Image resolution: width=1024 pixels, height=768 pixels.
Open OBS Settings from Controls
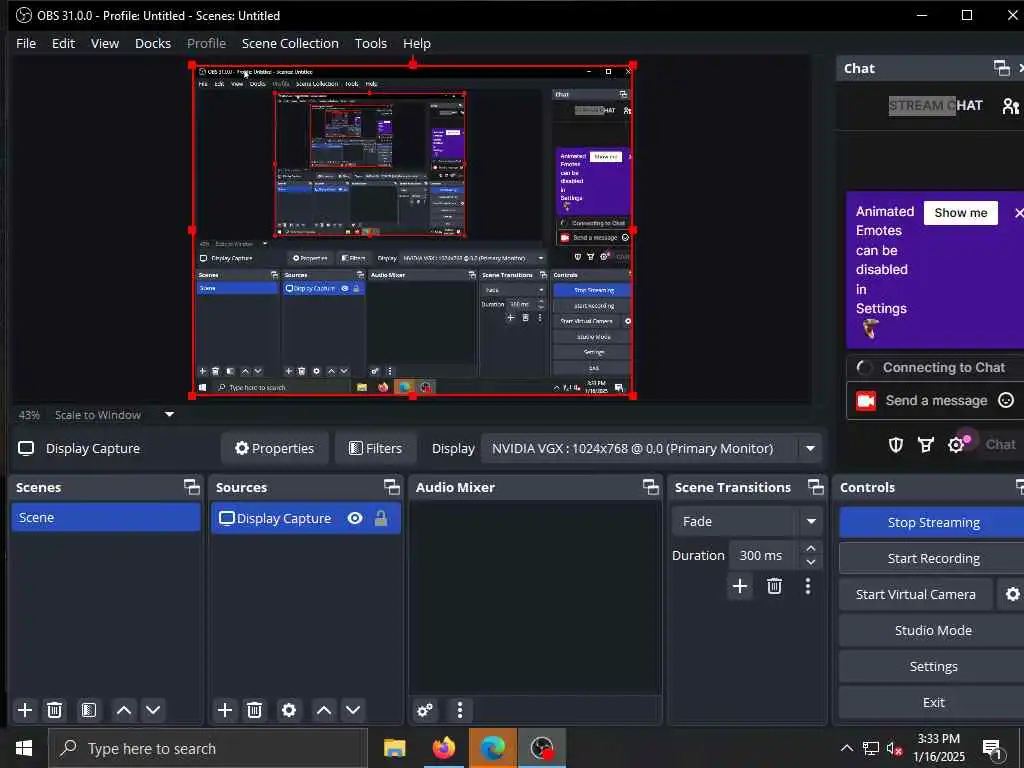pos(933,666)
